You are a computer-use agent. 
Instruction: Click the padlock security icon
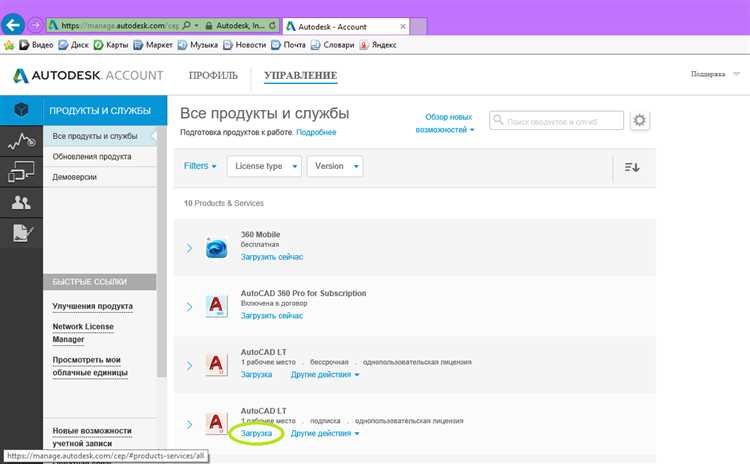pos(209,25)
